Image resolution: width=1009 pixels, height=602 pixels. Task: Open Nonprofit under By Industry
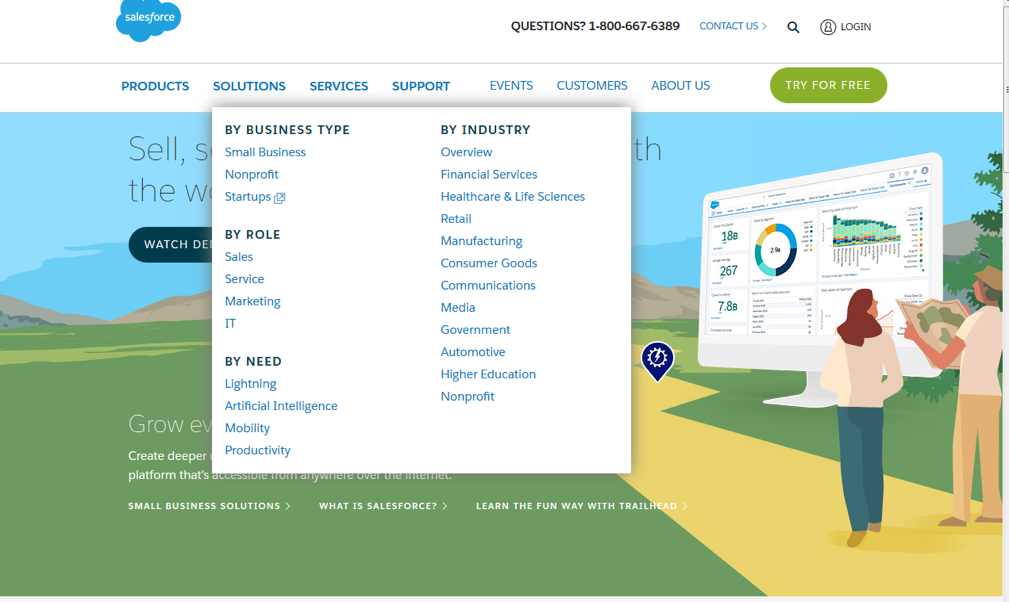click(x=468, y=397)
